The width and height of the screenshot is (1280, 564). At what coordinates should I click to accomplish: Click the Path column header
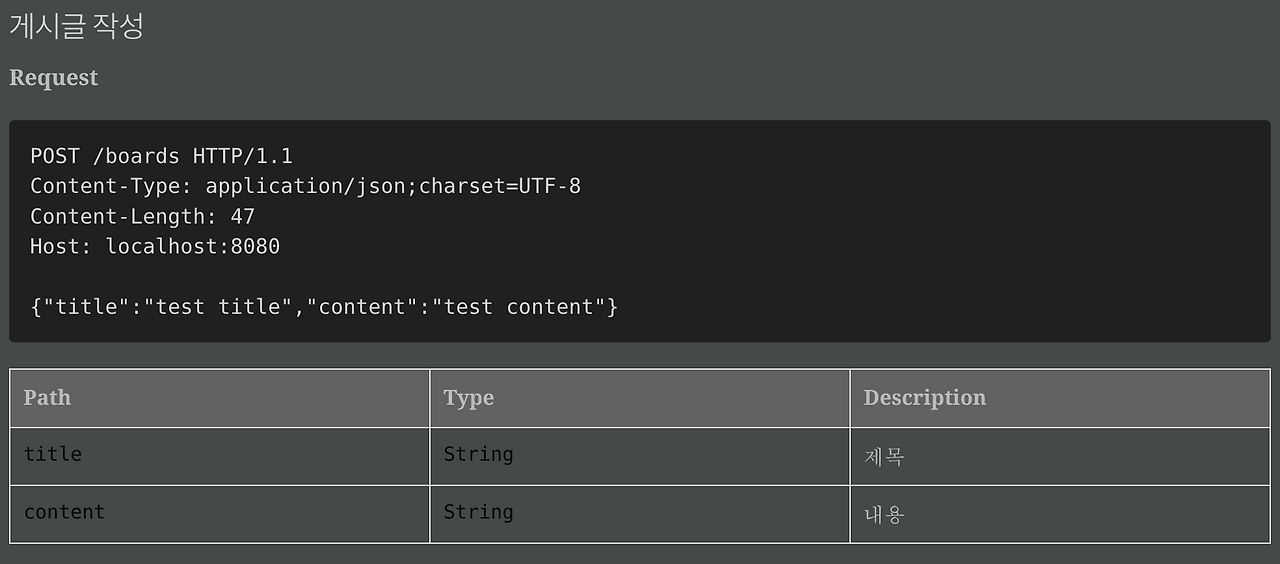[47, 398]
